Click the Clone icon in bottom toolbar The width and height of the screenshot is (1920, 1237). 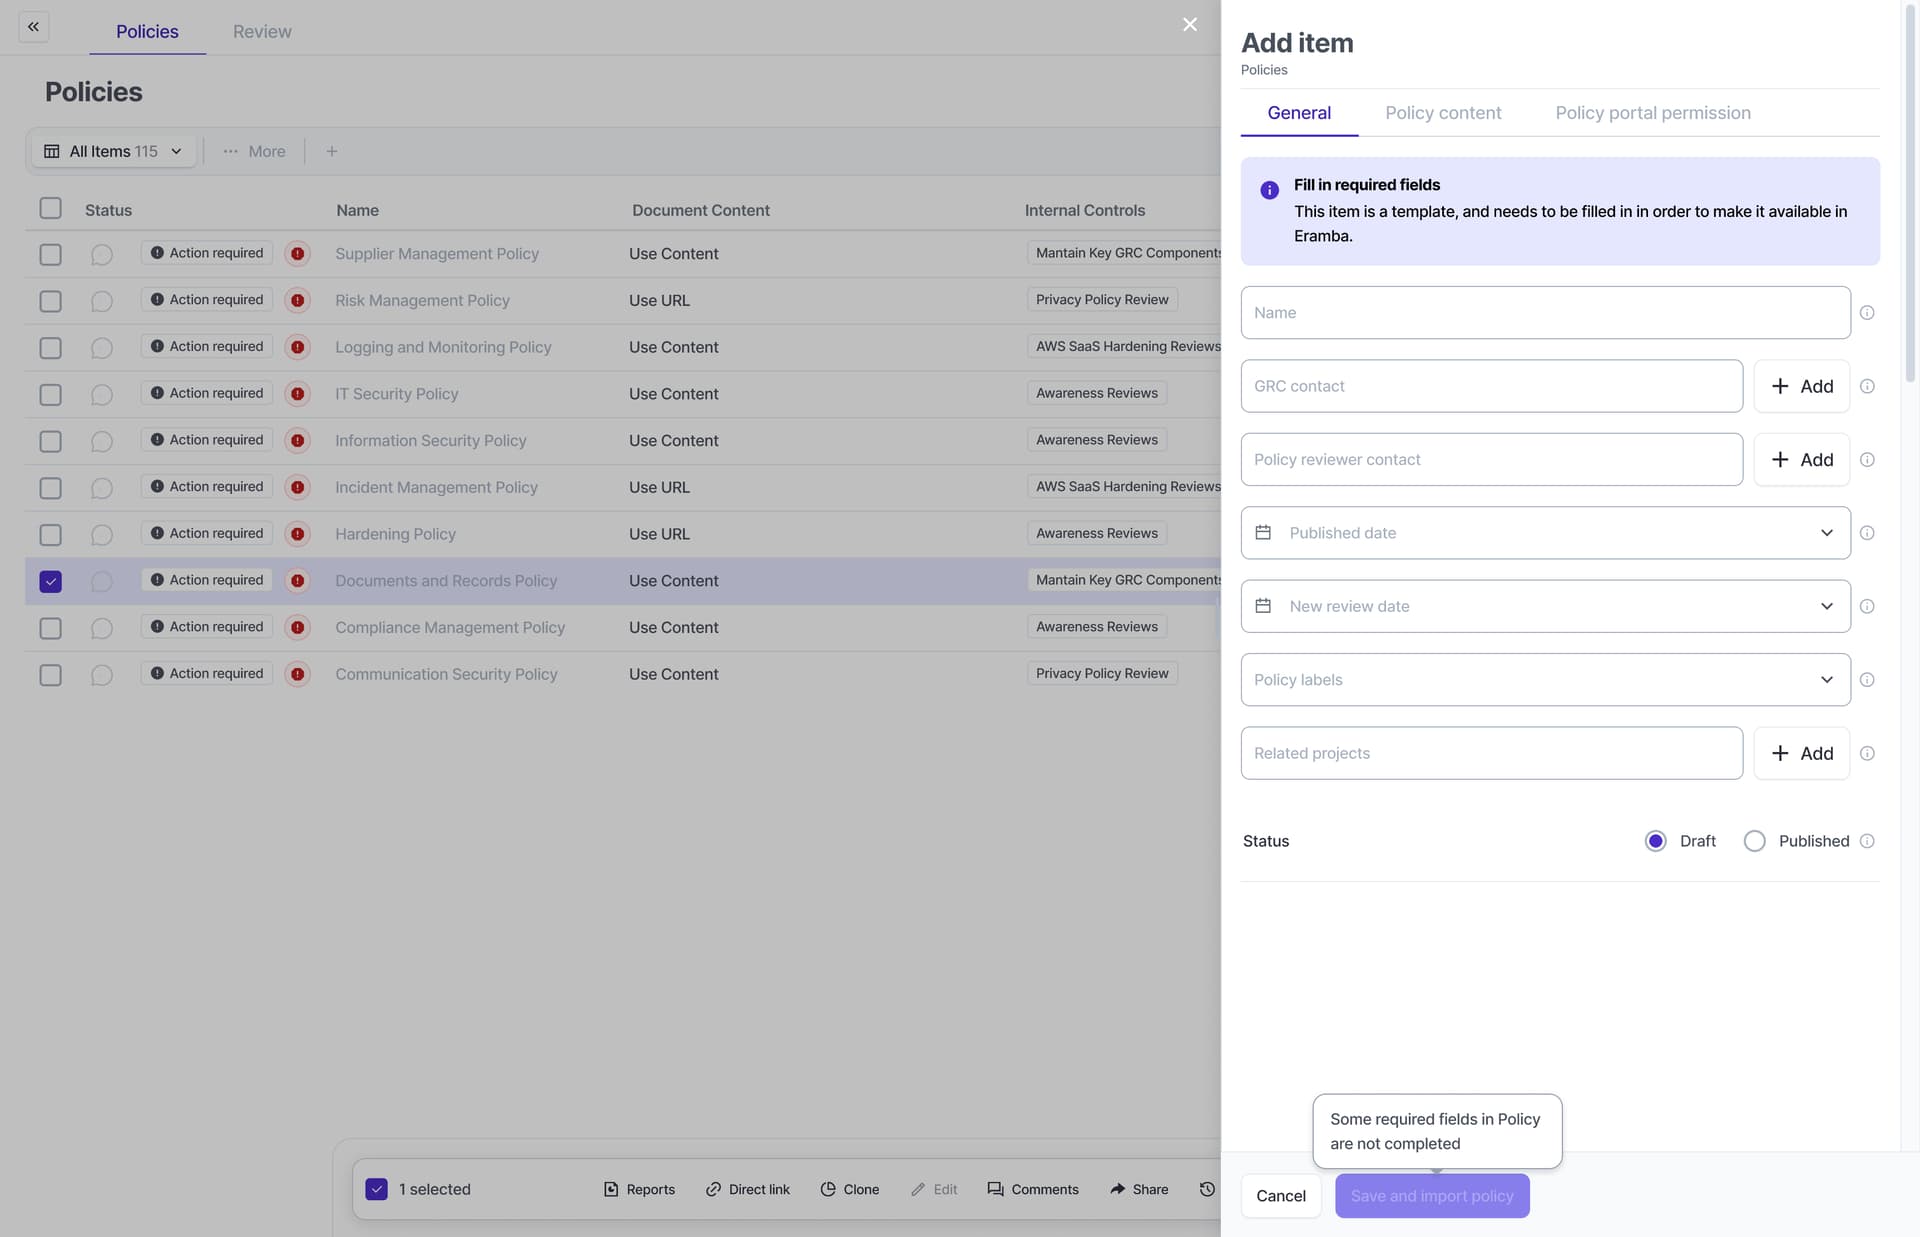[828, 1189]
